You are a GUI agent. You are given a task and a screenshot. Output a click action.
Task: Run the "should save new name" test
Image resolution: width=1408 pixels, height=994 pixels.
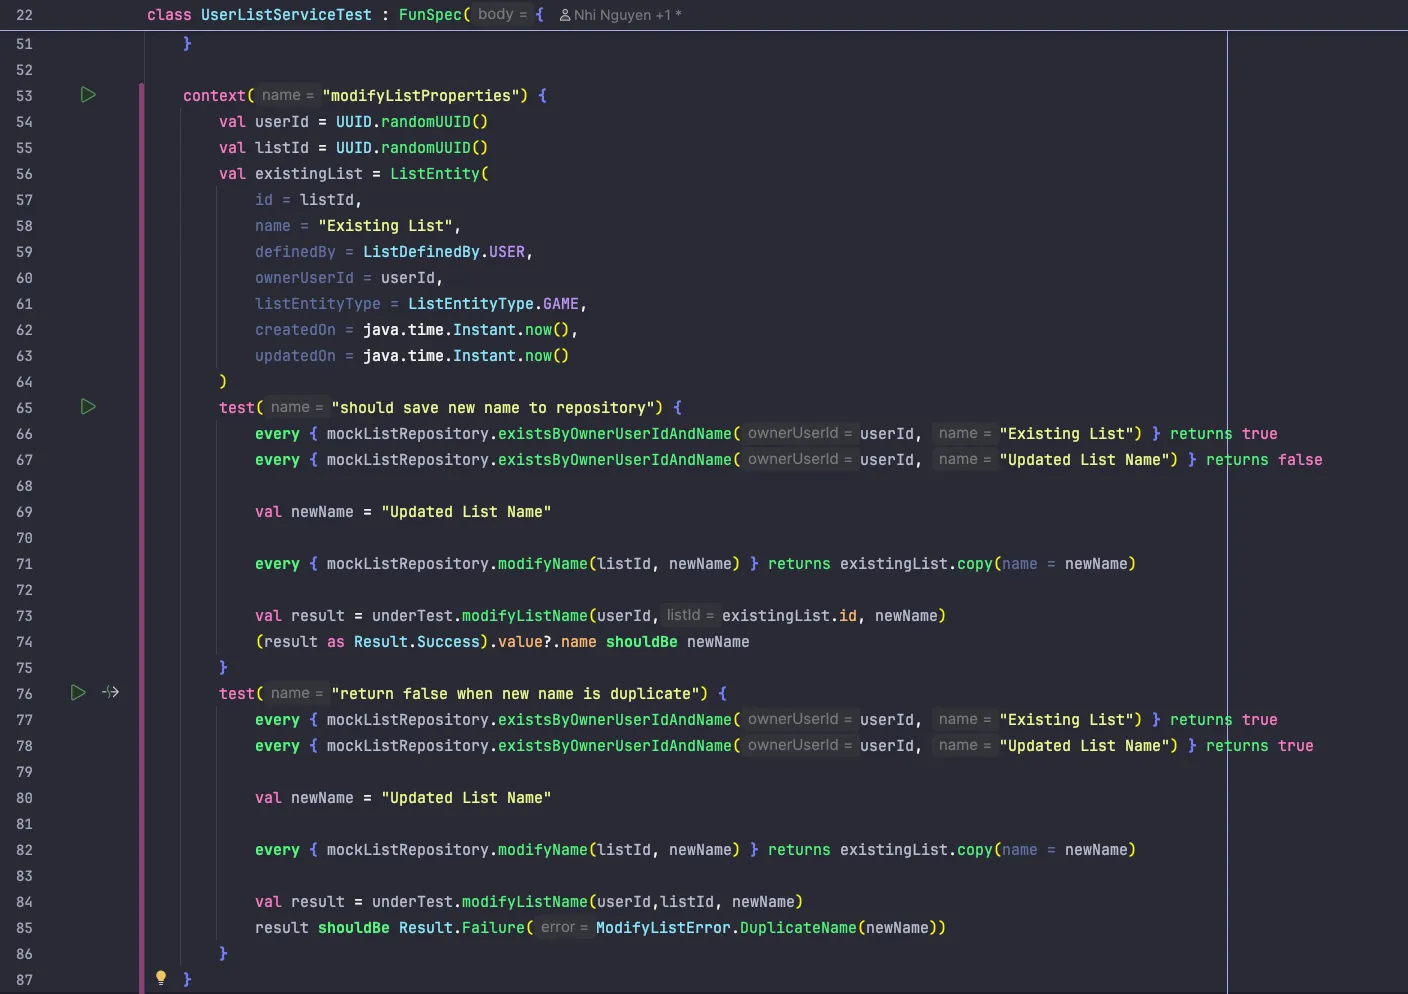click(x=88, y=407)
